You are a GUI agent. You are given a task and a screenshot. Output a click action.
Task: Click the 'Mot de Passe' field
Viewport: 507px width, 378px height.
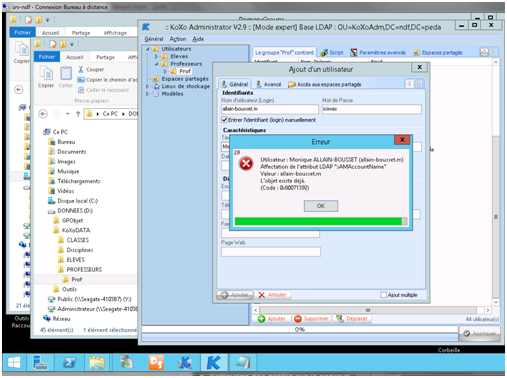[371, 109]
